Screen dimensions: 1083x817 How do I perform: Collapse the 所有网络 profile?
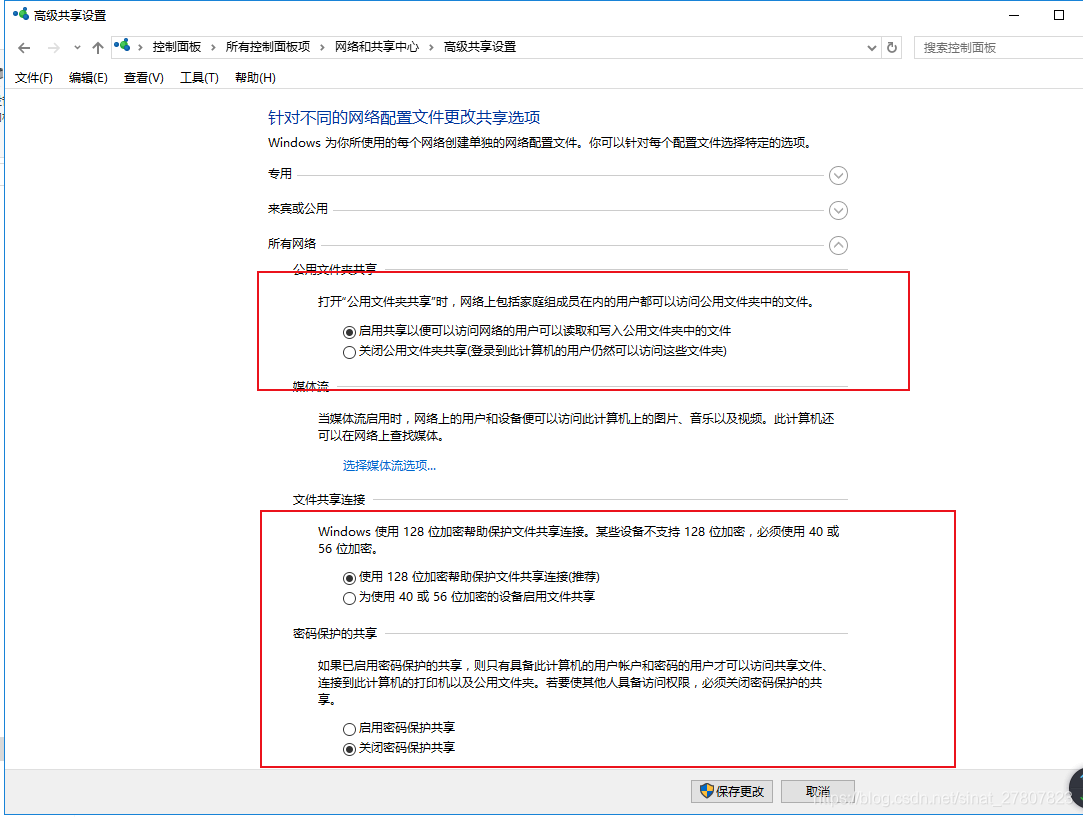(838, 245)
